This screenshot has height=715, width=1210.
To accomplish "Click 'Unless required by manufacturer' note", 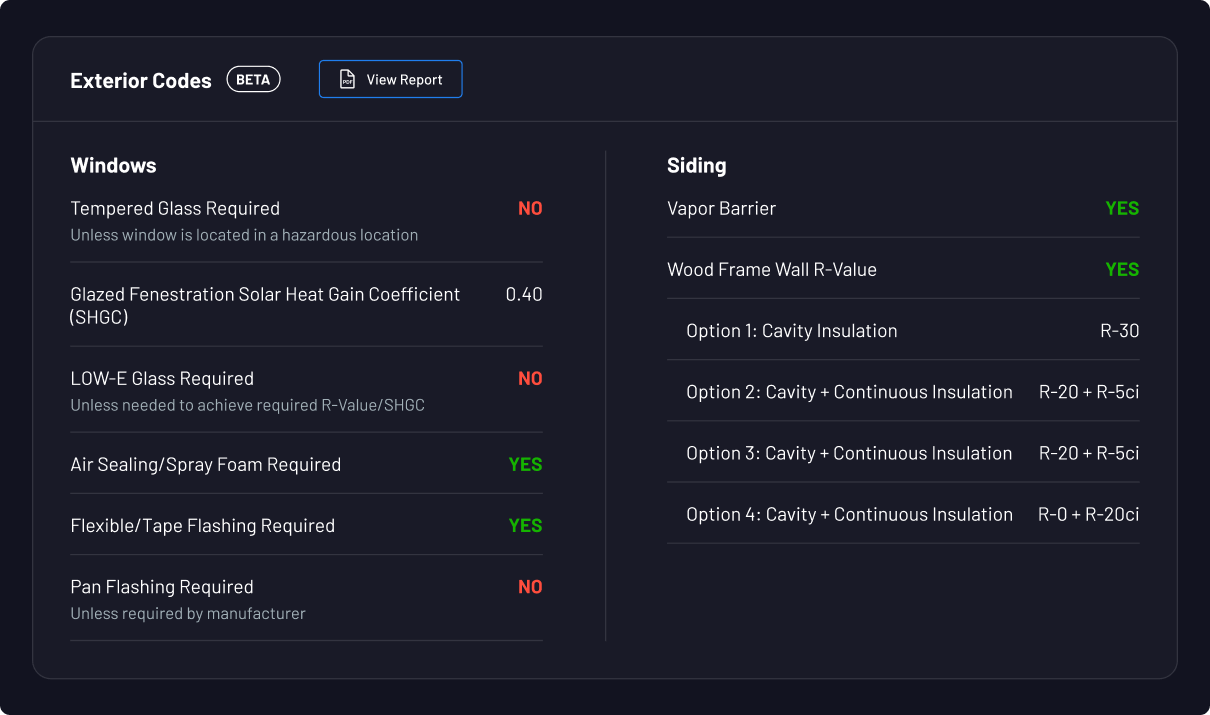I will click(x=188, y=613).
